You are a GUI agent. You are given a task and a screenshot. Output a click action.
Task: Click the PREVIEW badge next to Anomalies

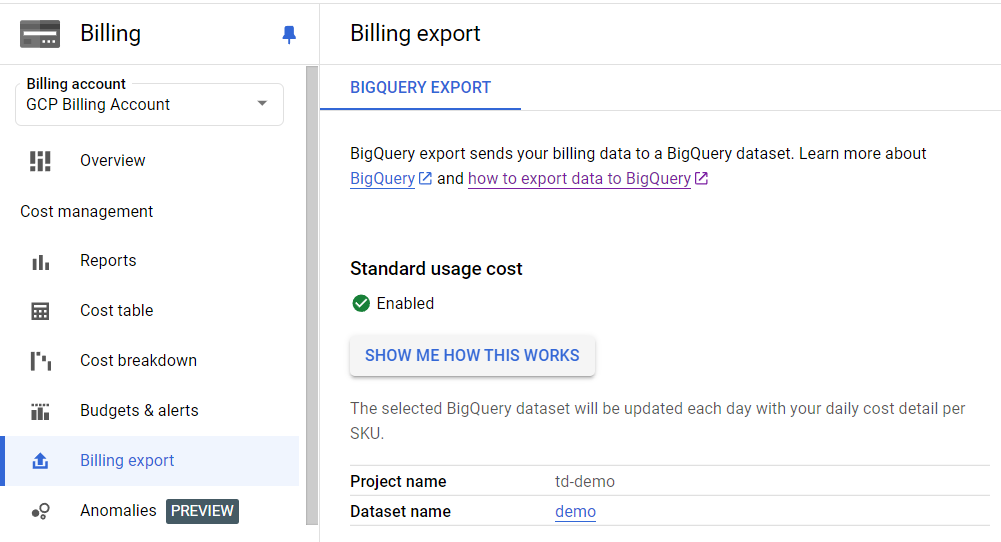[202, 511]
